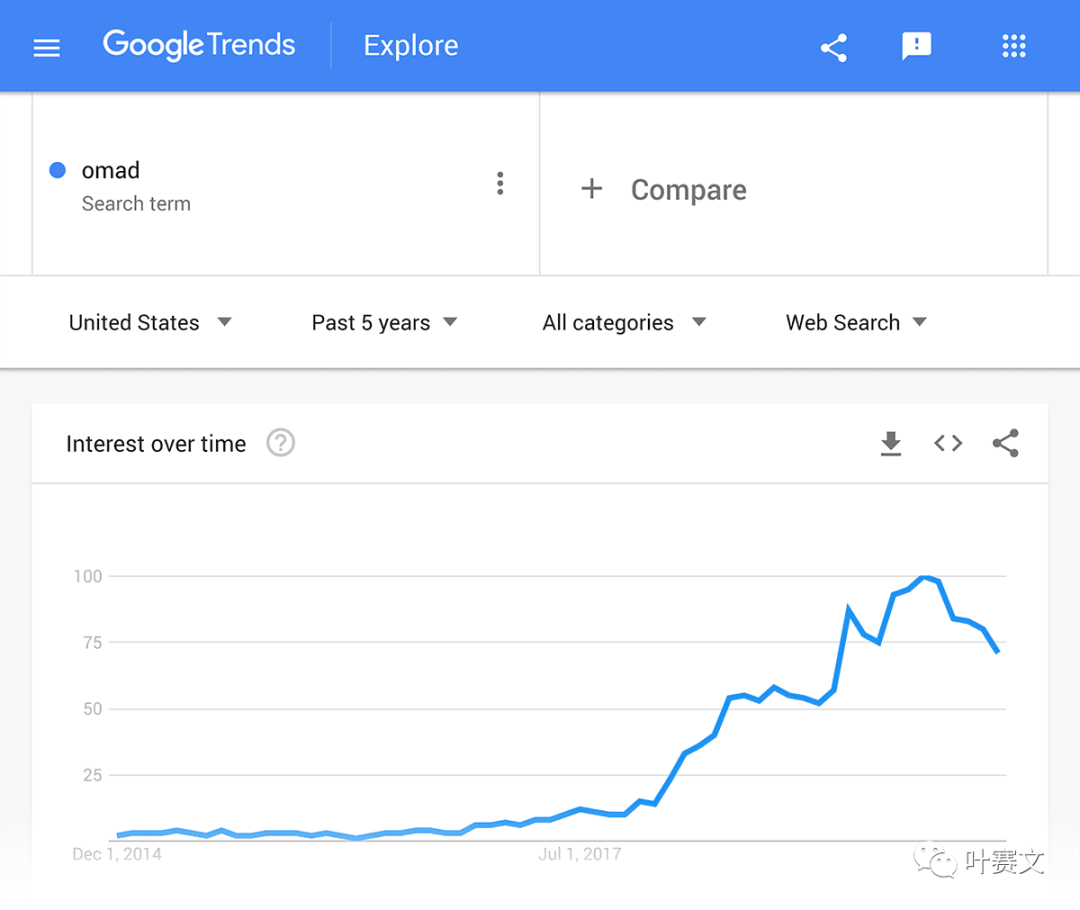
Task: Click the chart peak near 100
Action: pos(924,577)
